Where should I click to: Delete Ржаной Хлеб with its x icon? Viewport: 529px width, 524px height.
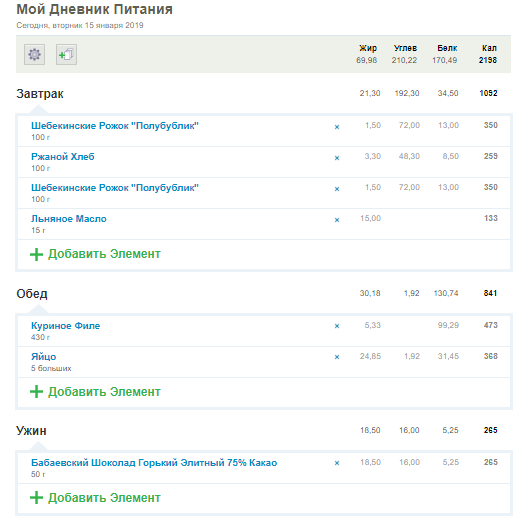[337, 158]
